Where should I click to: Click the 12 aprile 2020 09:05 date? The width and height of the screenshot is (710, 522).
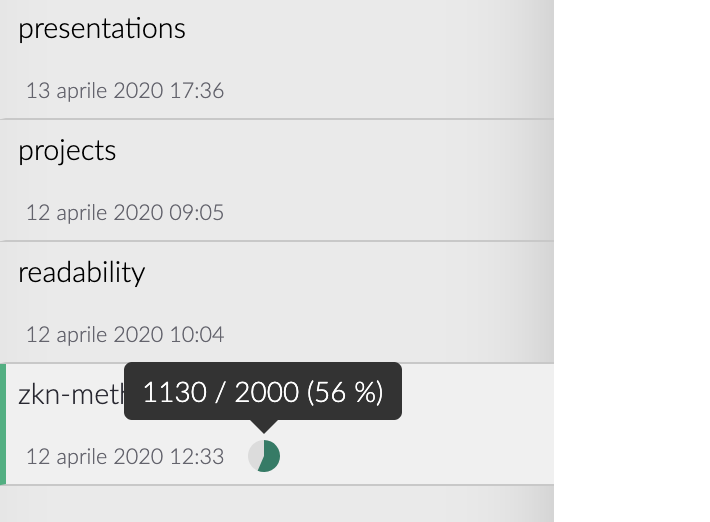coord(125,213)
